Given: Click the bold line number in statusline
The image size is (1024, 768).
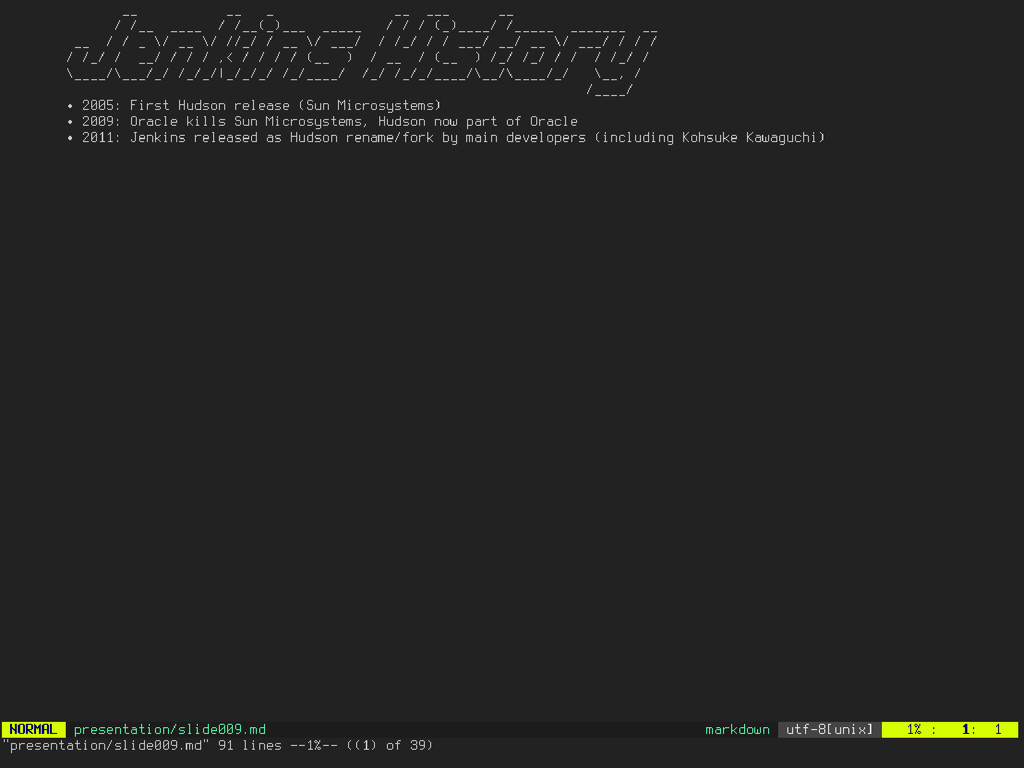Looking at the screenshot, I should (965, 729).
